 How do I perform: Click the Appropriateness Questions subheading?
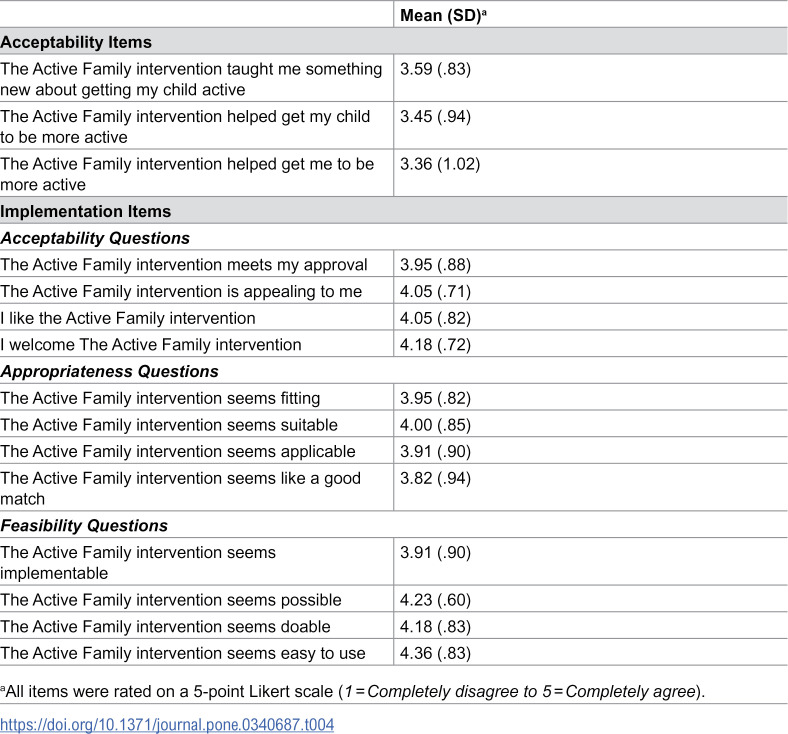coord(110,371)
